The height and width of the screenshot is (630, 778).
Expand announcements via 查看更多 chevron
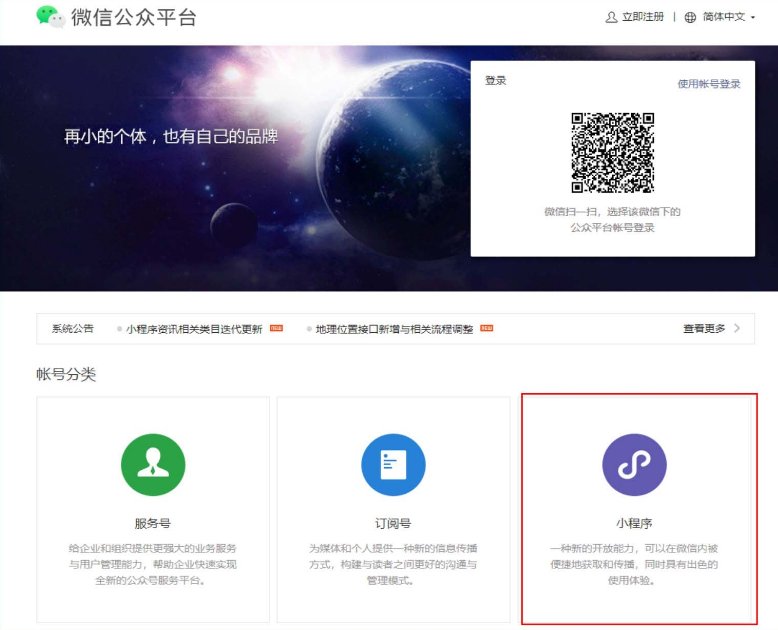coord(737,328)
